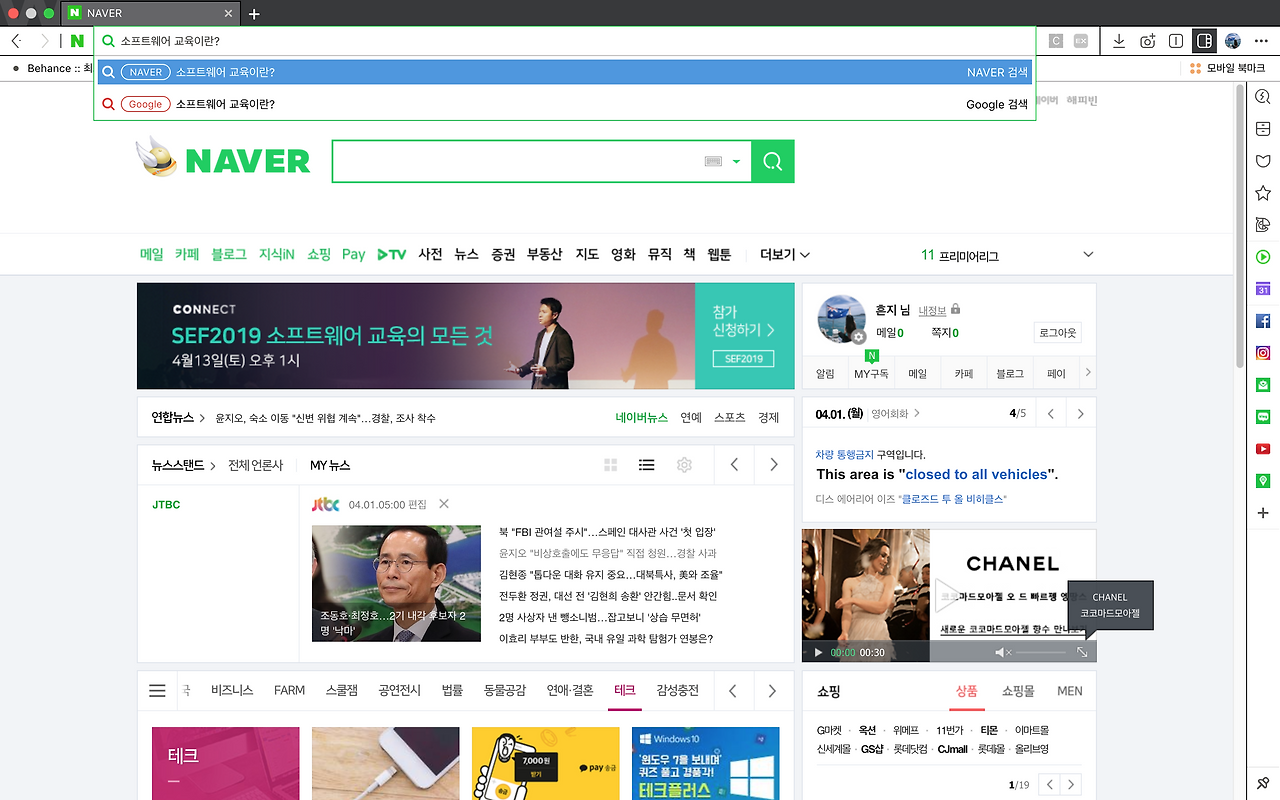Open the screen capture tool in toolbar
The height and width of the screenshot is (800, 1280).
(1148, 41)
